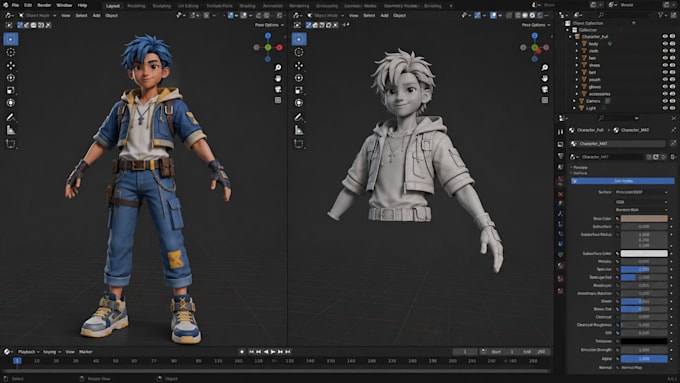
Task: Hide the pouch object in the outliner
Action: (665, 79)
